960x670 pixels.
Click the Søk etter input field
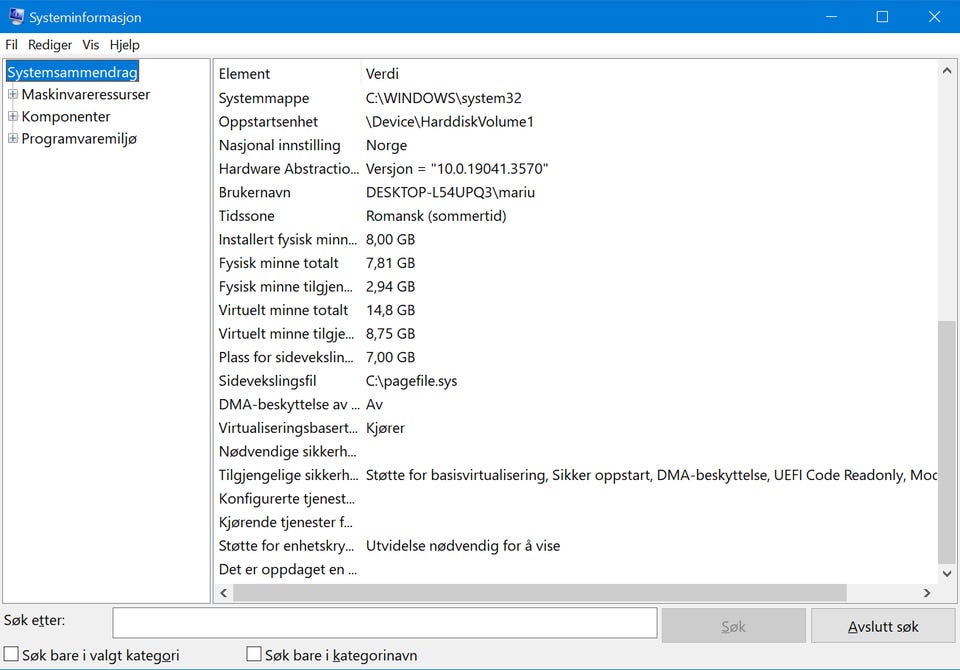[384, 623]
